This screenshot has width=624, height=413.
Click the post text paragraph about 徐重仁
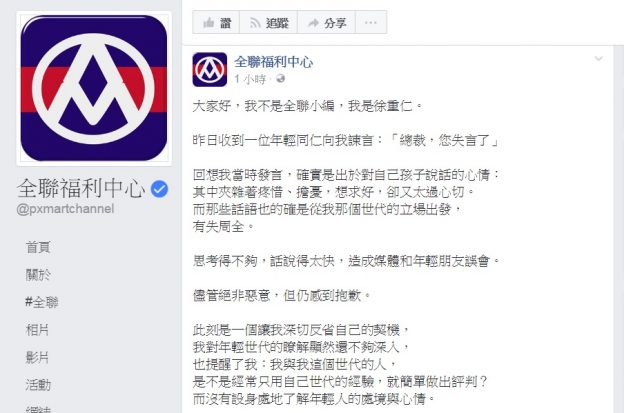[x=307, y=106]
